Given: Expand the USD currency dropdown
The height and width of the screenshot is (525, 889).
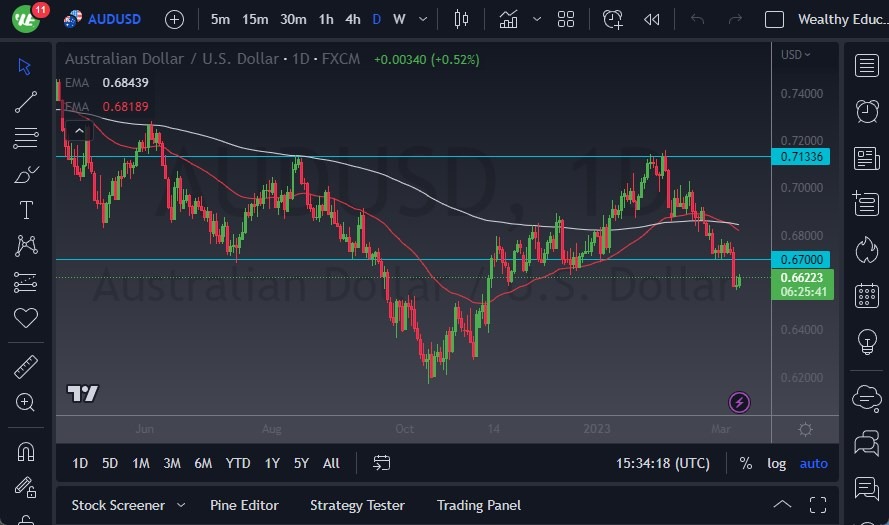Looking at the screenshot, I should coord(796,54).
